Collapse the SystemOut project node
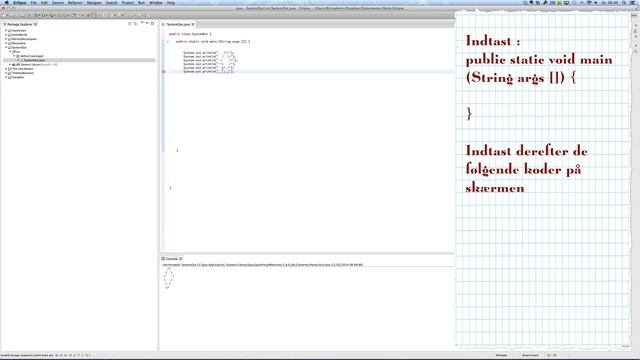Screen dimensions: 640x360 (x=6, y=47)
